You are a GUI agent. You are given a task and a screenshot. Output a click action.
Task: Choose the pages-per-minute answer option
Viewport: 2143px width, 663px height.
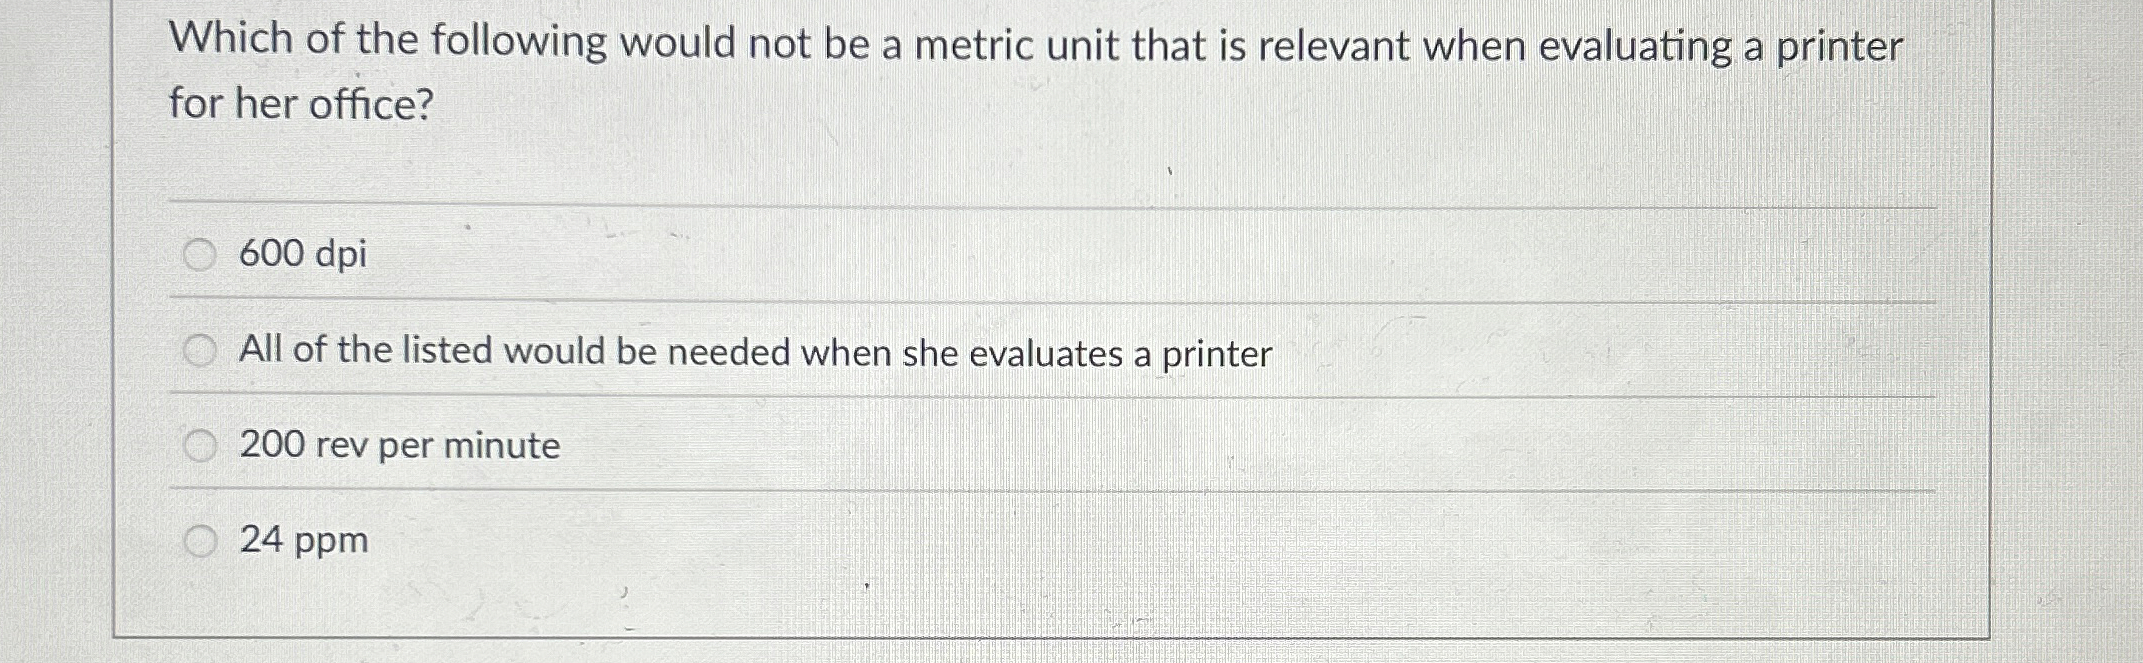click(x=303, y=540)
